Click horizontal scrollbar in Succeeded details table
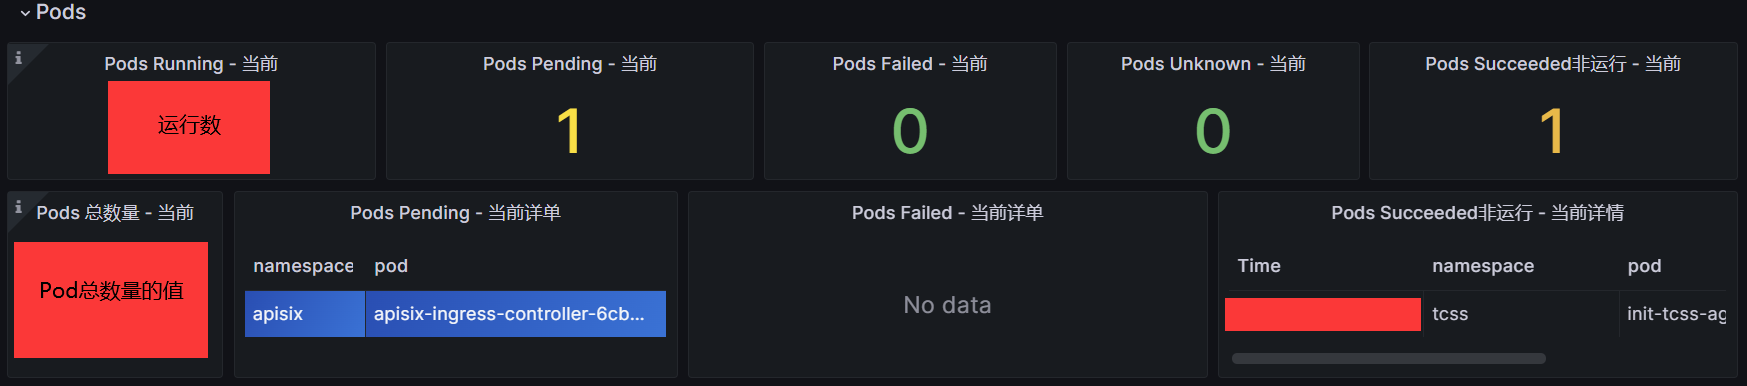The height and width of the screenshot is (386, 1747). click(1389, 358)
